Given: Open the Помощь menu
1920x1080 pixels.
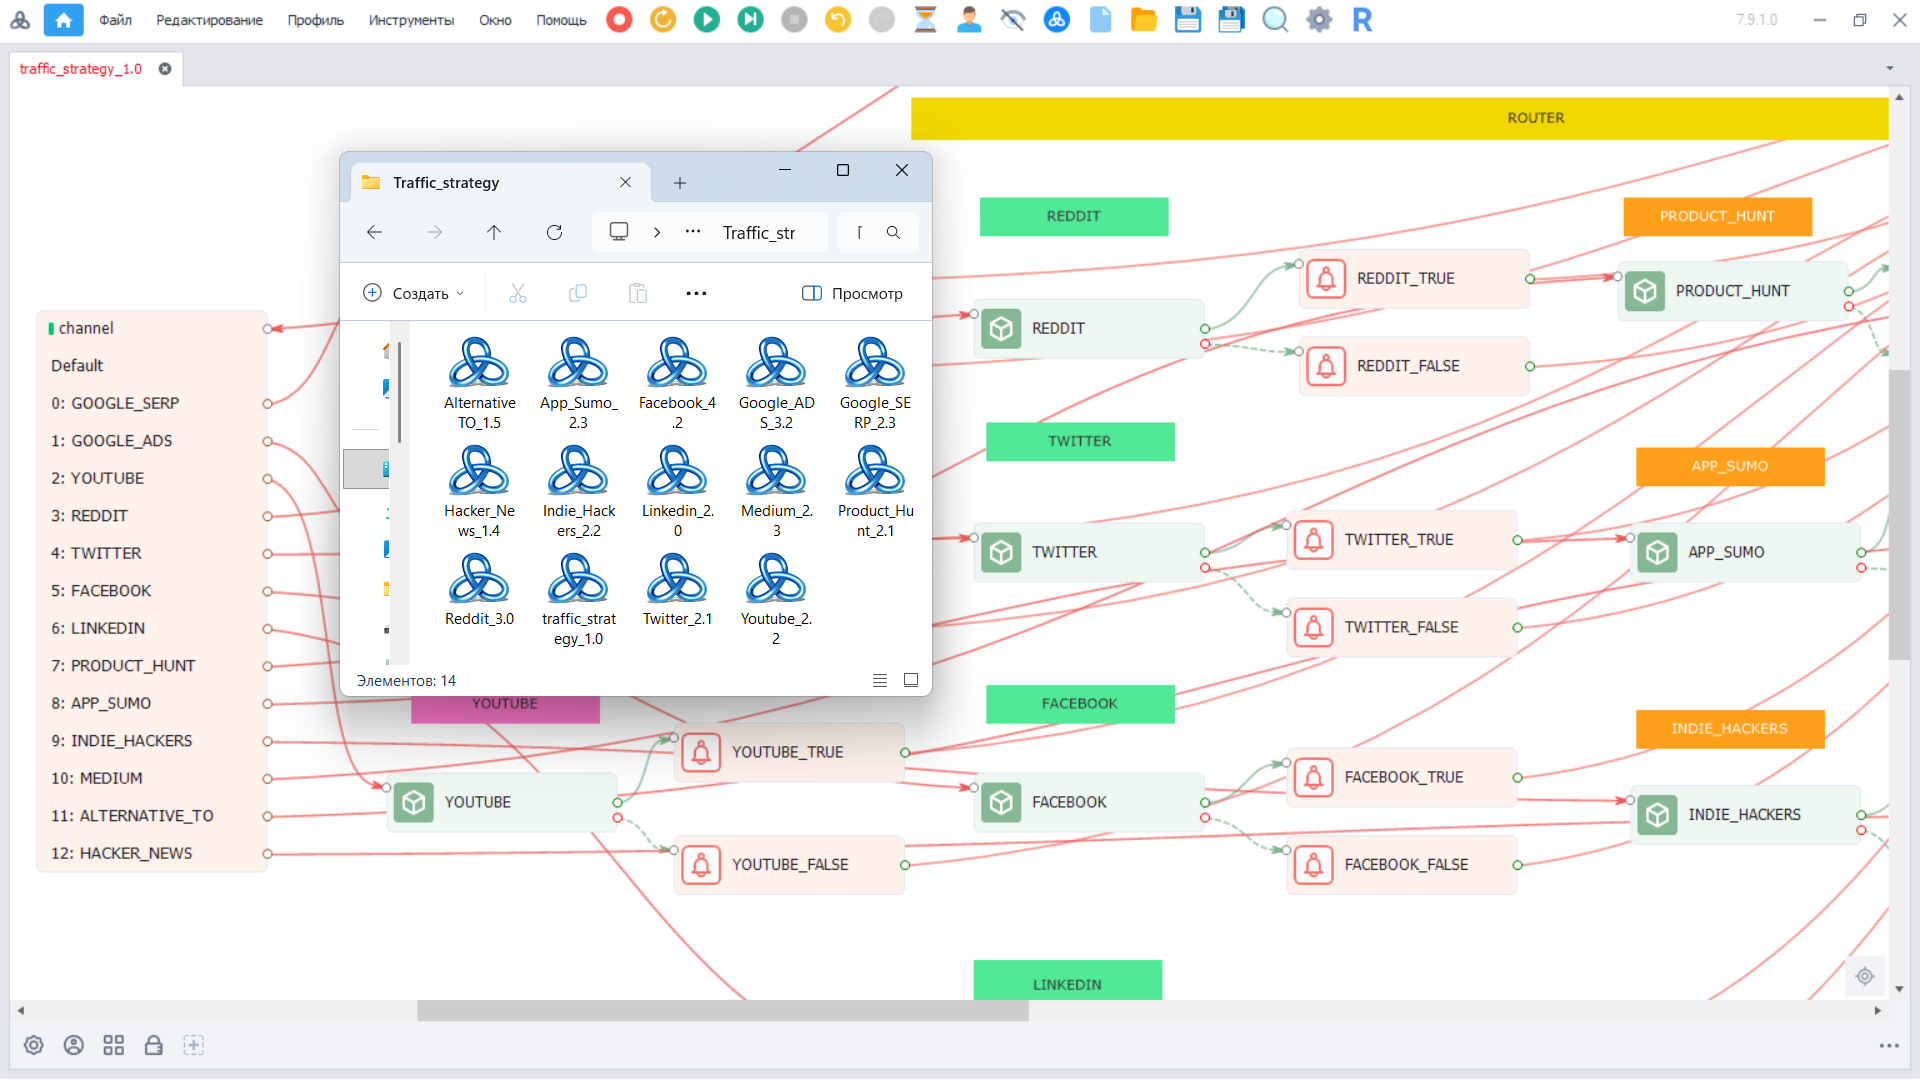Looking at the screenshot, I should pos(561,20).
